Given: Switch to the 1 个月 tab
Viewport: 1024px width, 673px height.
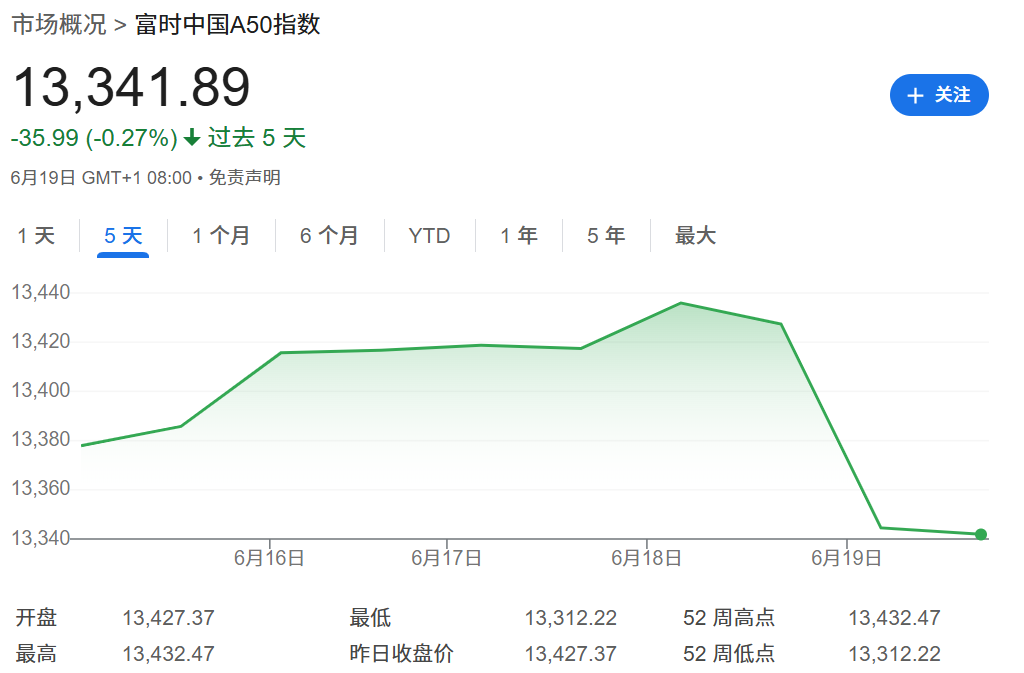Looking at the screenshot, I should tap(221, 236).
